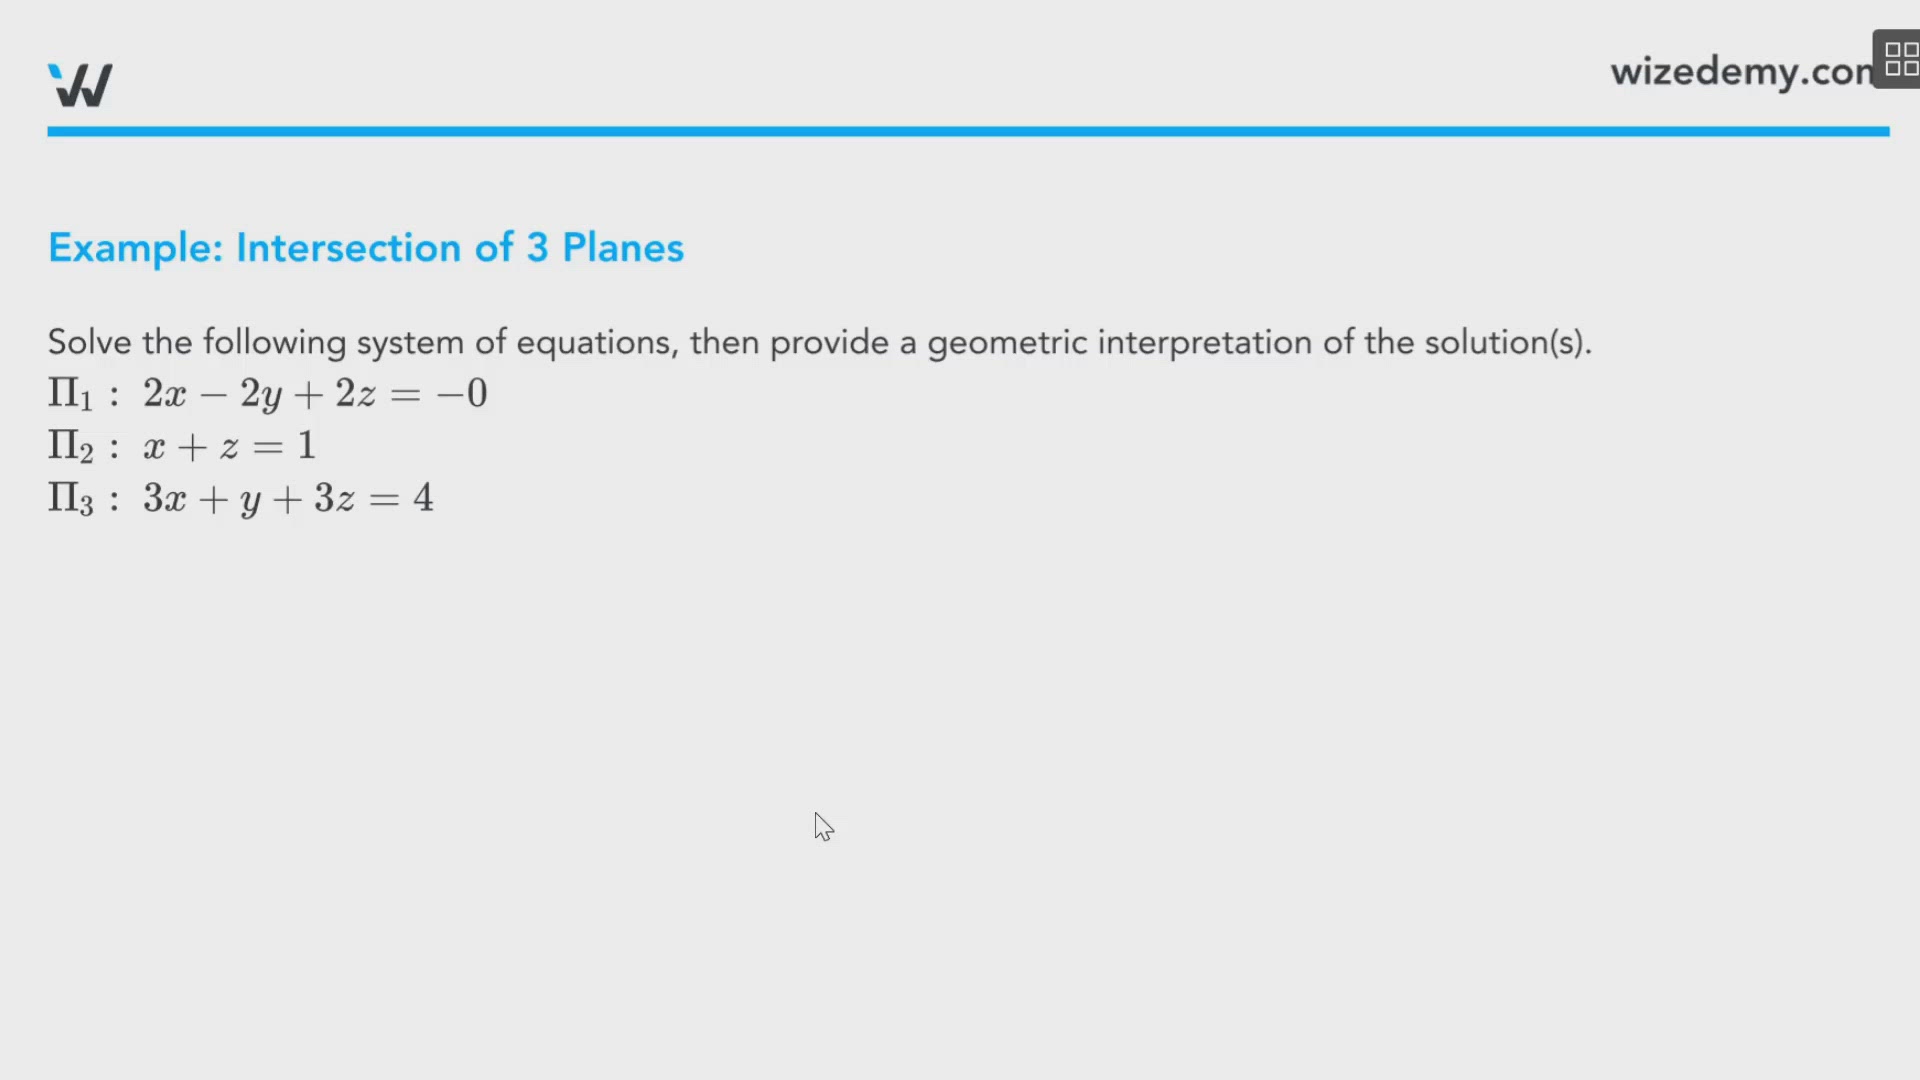Open the wizedemy.com website text
Image resolution: width=1920 pixels, height=1080 pixels.
pos(1741,72)
